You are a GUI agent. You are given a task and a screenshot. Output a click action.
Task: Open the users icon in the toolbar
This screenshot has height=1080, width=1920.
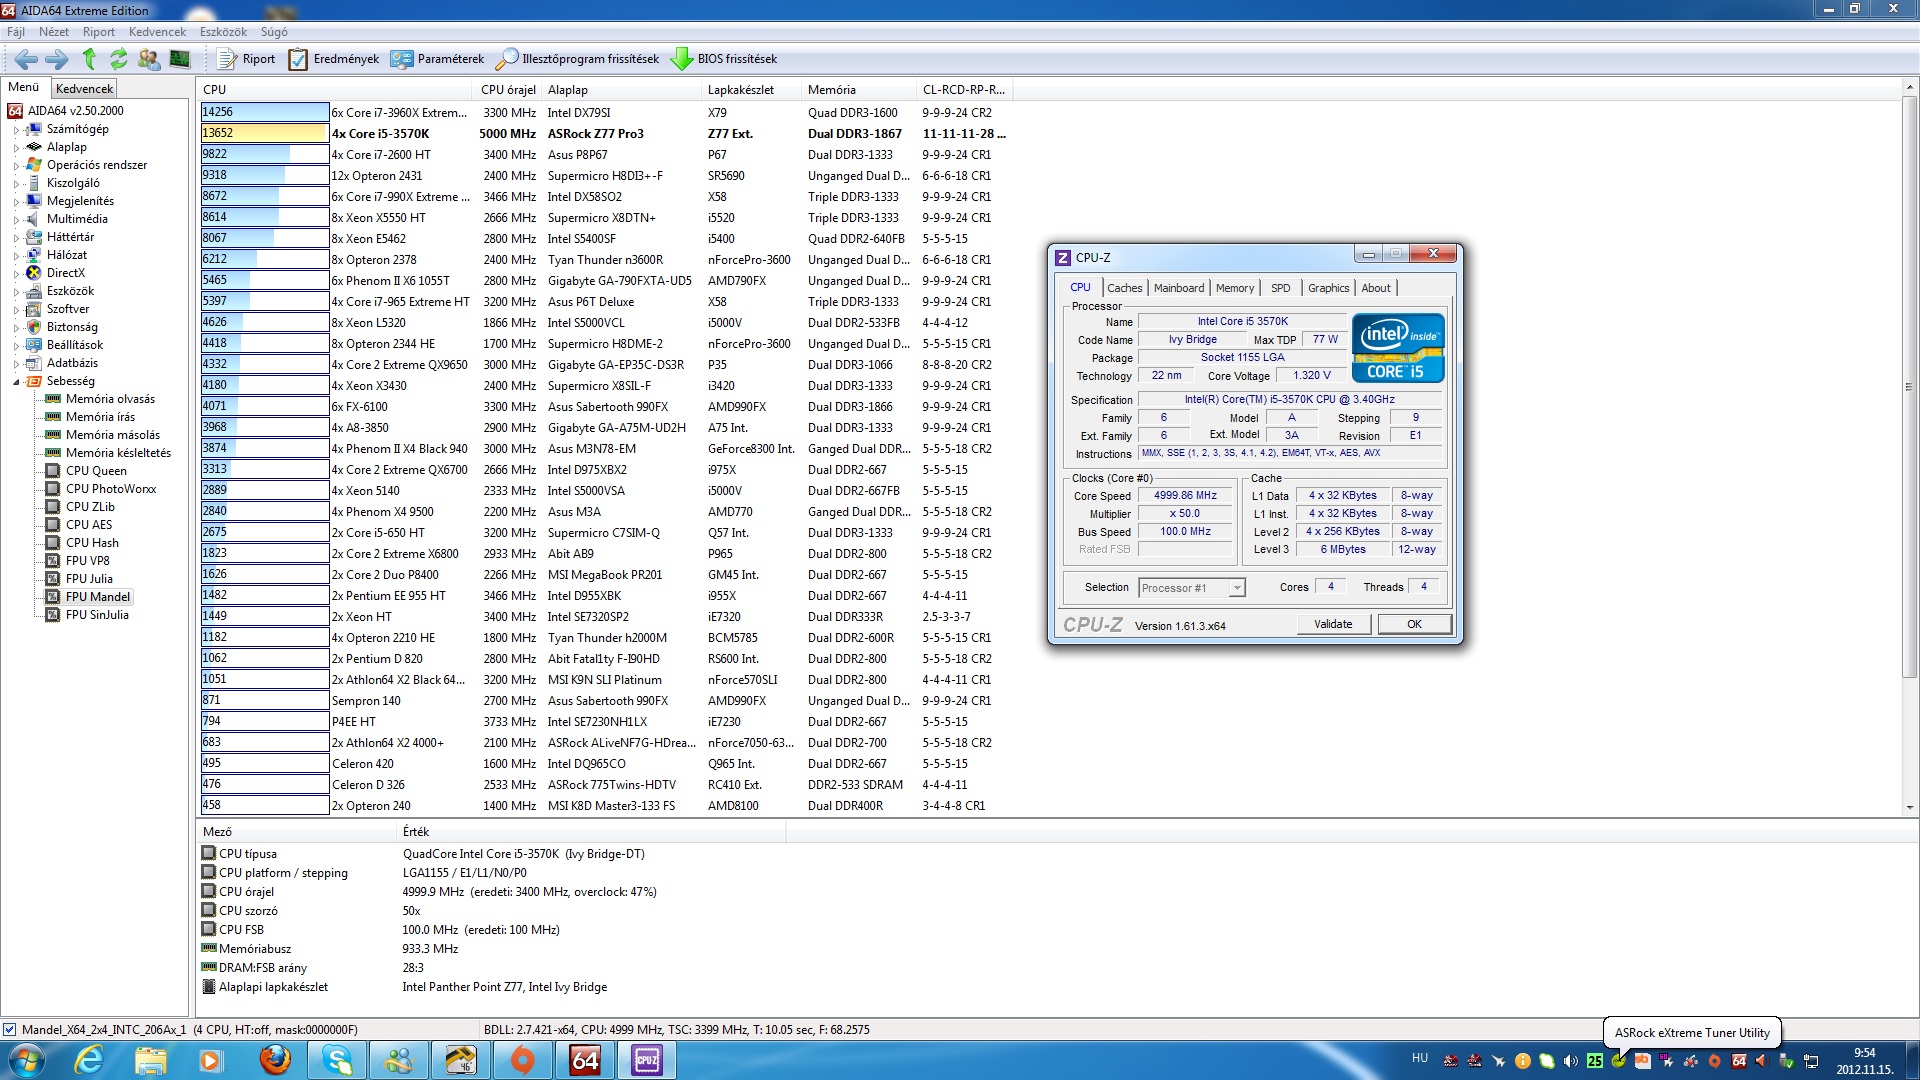pyautogui.click(x=149, y=59)
